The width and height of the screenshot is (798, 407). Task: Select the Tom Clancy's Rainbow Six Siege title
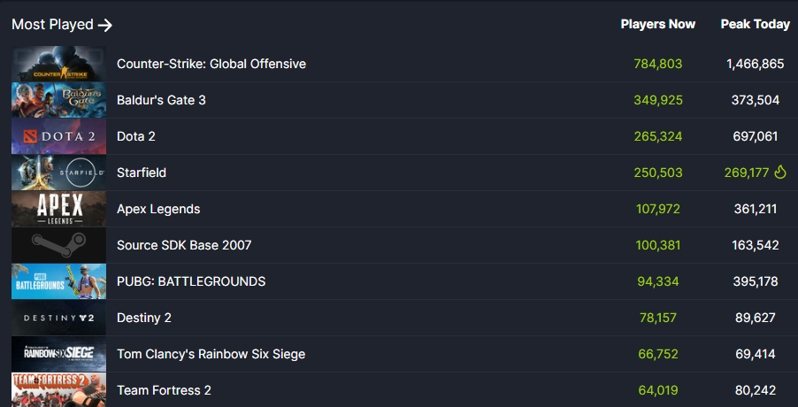[211, 354]
